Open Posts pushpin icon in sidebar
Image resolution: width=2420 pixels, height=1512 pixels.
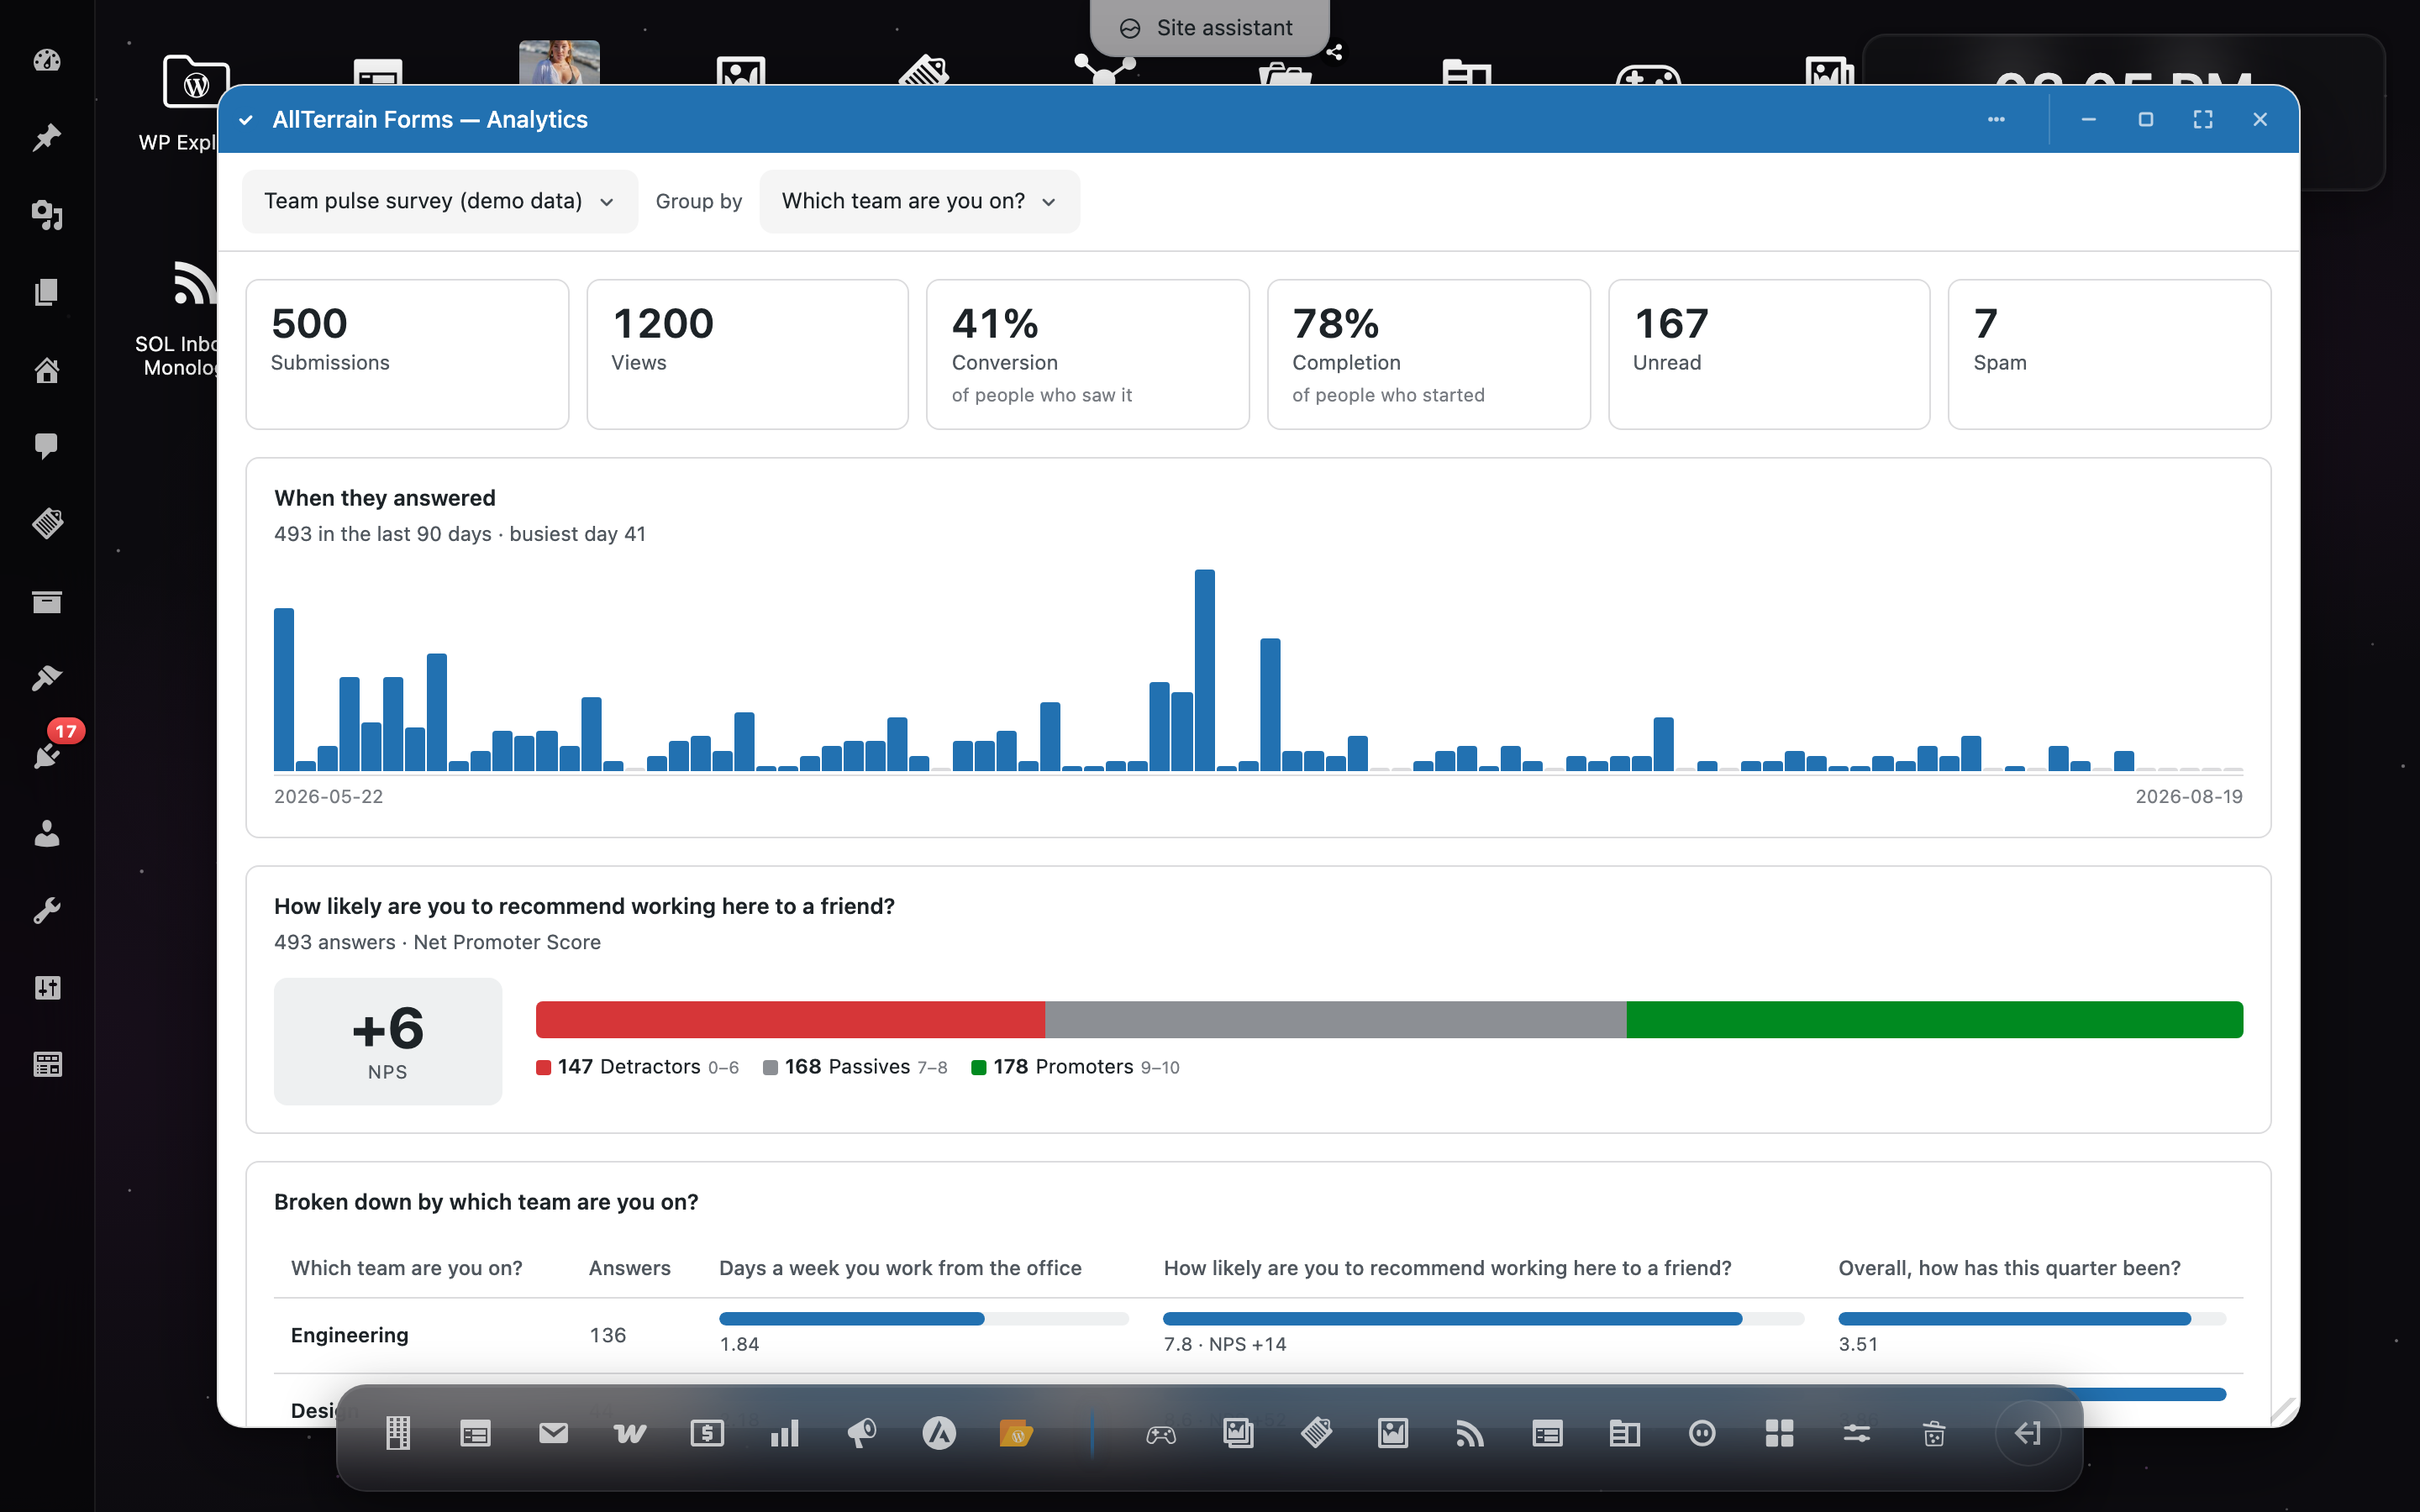click(47, 137)
